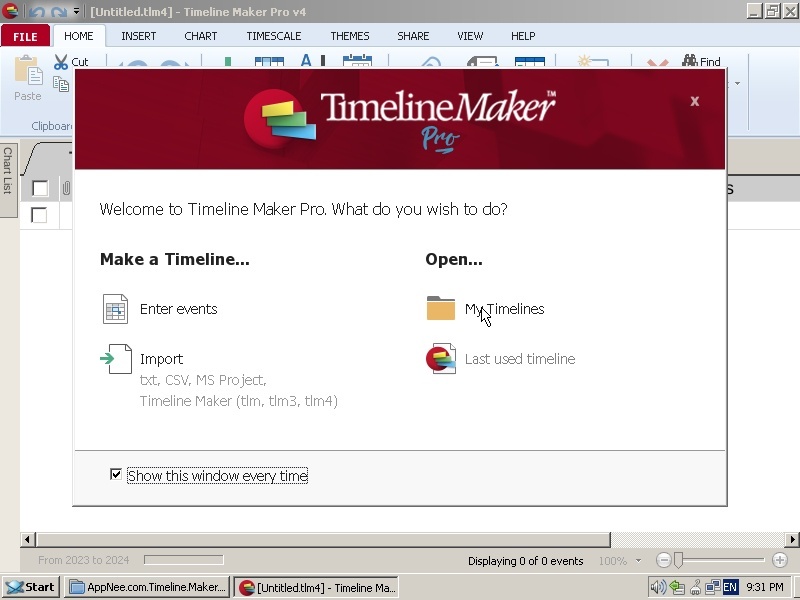Click the zoom slider handle
The height and width of the screenshot is (600, 800).
click(678, 560)
